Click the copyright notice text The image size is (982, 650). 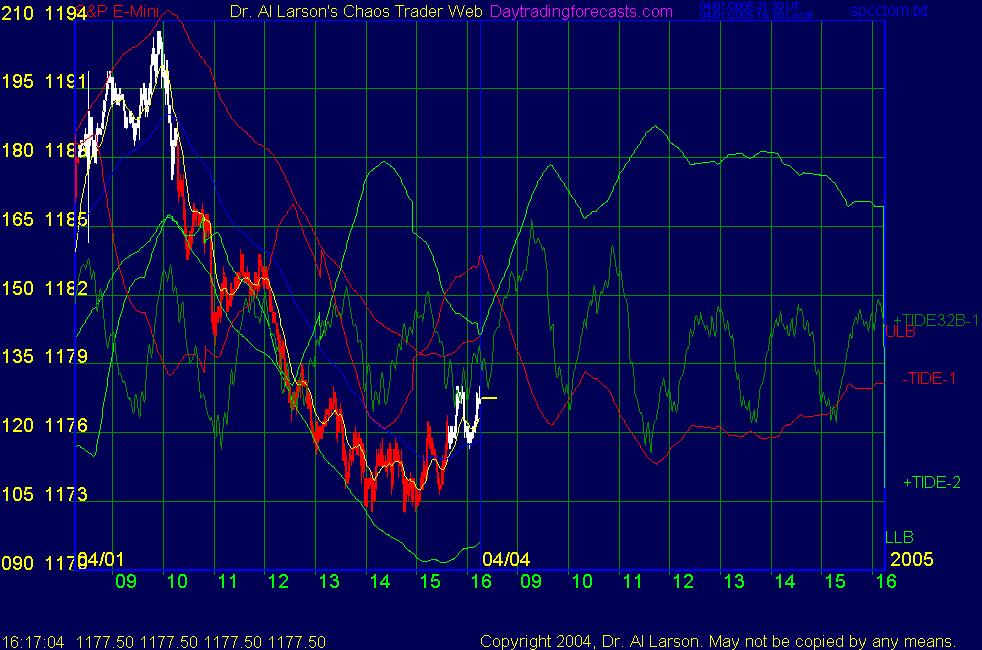point(718,641)
